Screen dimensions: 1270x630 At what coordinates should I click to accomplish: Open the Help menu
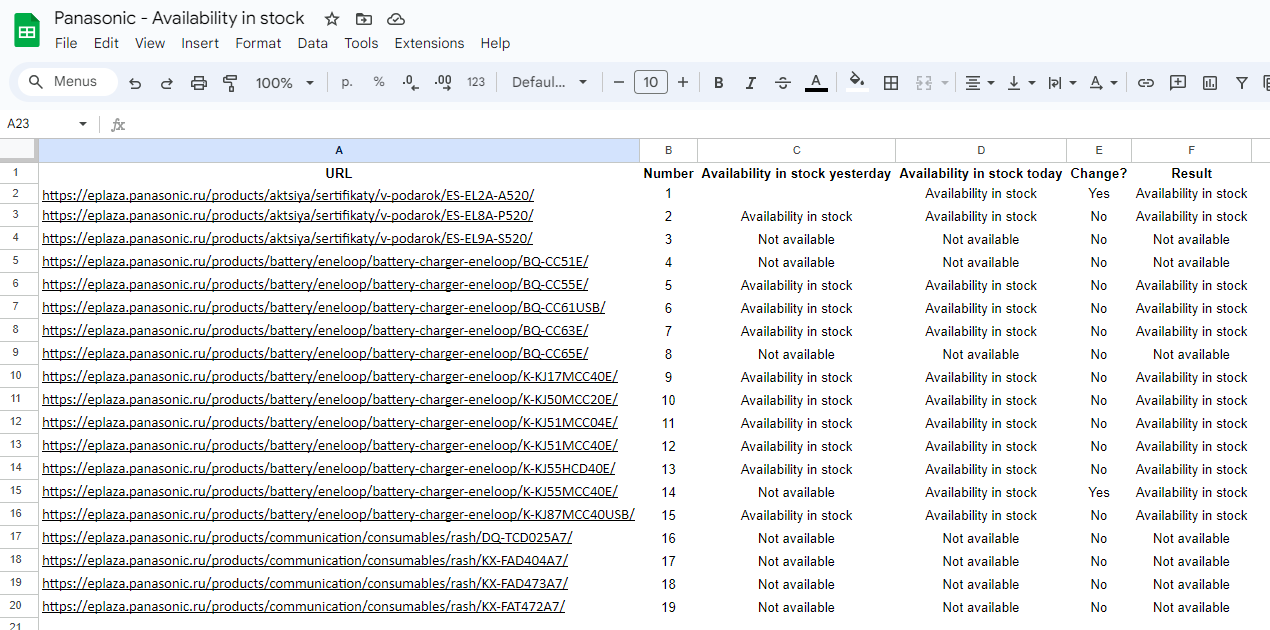tap(495, 43)
